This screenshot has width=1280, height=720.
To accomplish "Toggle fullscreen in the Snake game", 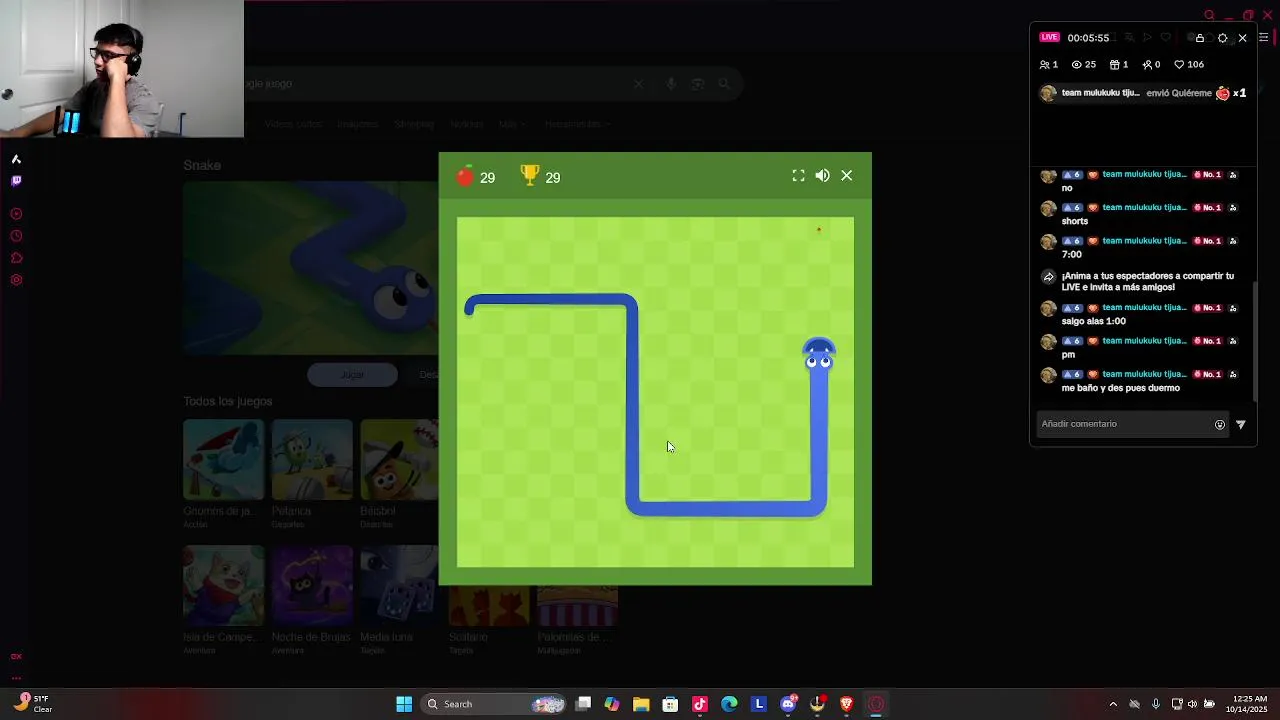I will (x=798, y=176).
